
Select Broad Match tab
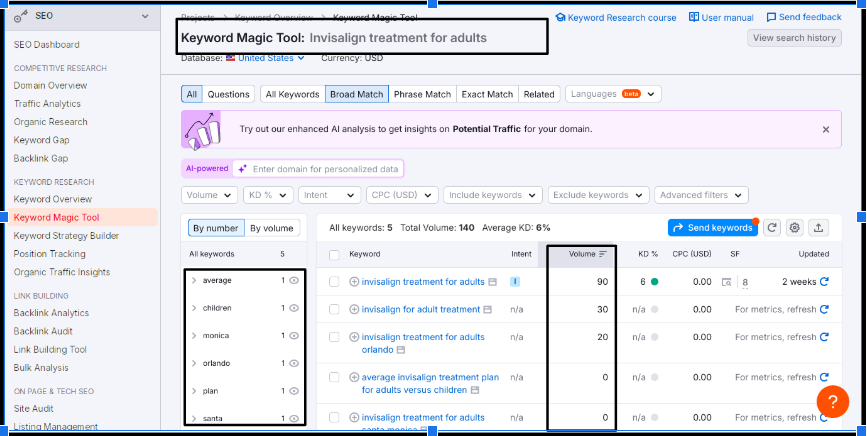(x=357, y=94)
